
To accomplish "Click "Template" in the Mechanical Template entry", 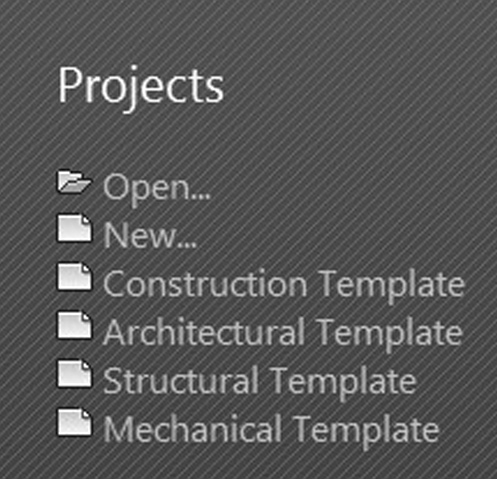I will click(366, 432).
